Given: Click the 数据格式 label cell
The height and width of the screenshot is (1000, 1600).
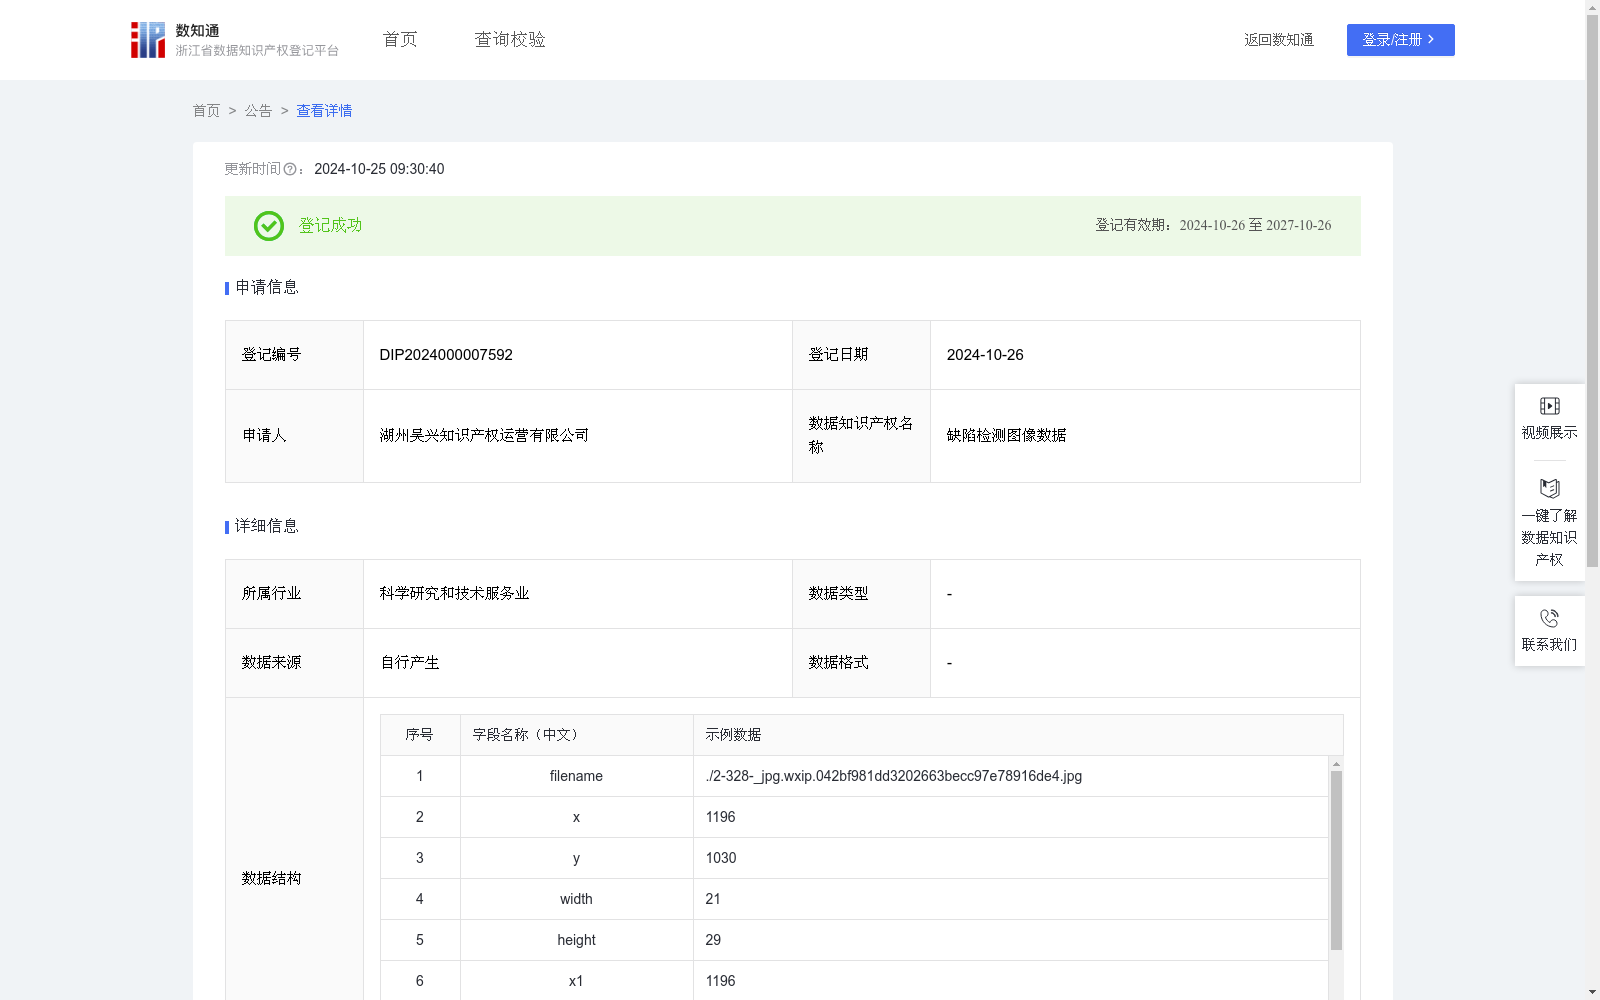Looking at the screenshot, I should 861,663.
